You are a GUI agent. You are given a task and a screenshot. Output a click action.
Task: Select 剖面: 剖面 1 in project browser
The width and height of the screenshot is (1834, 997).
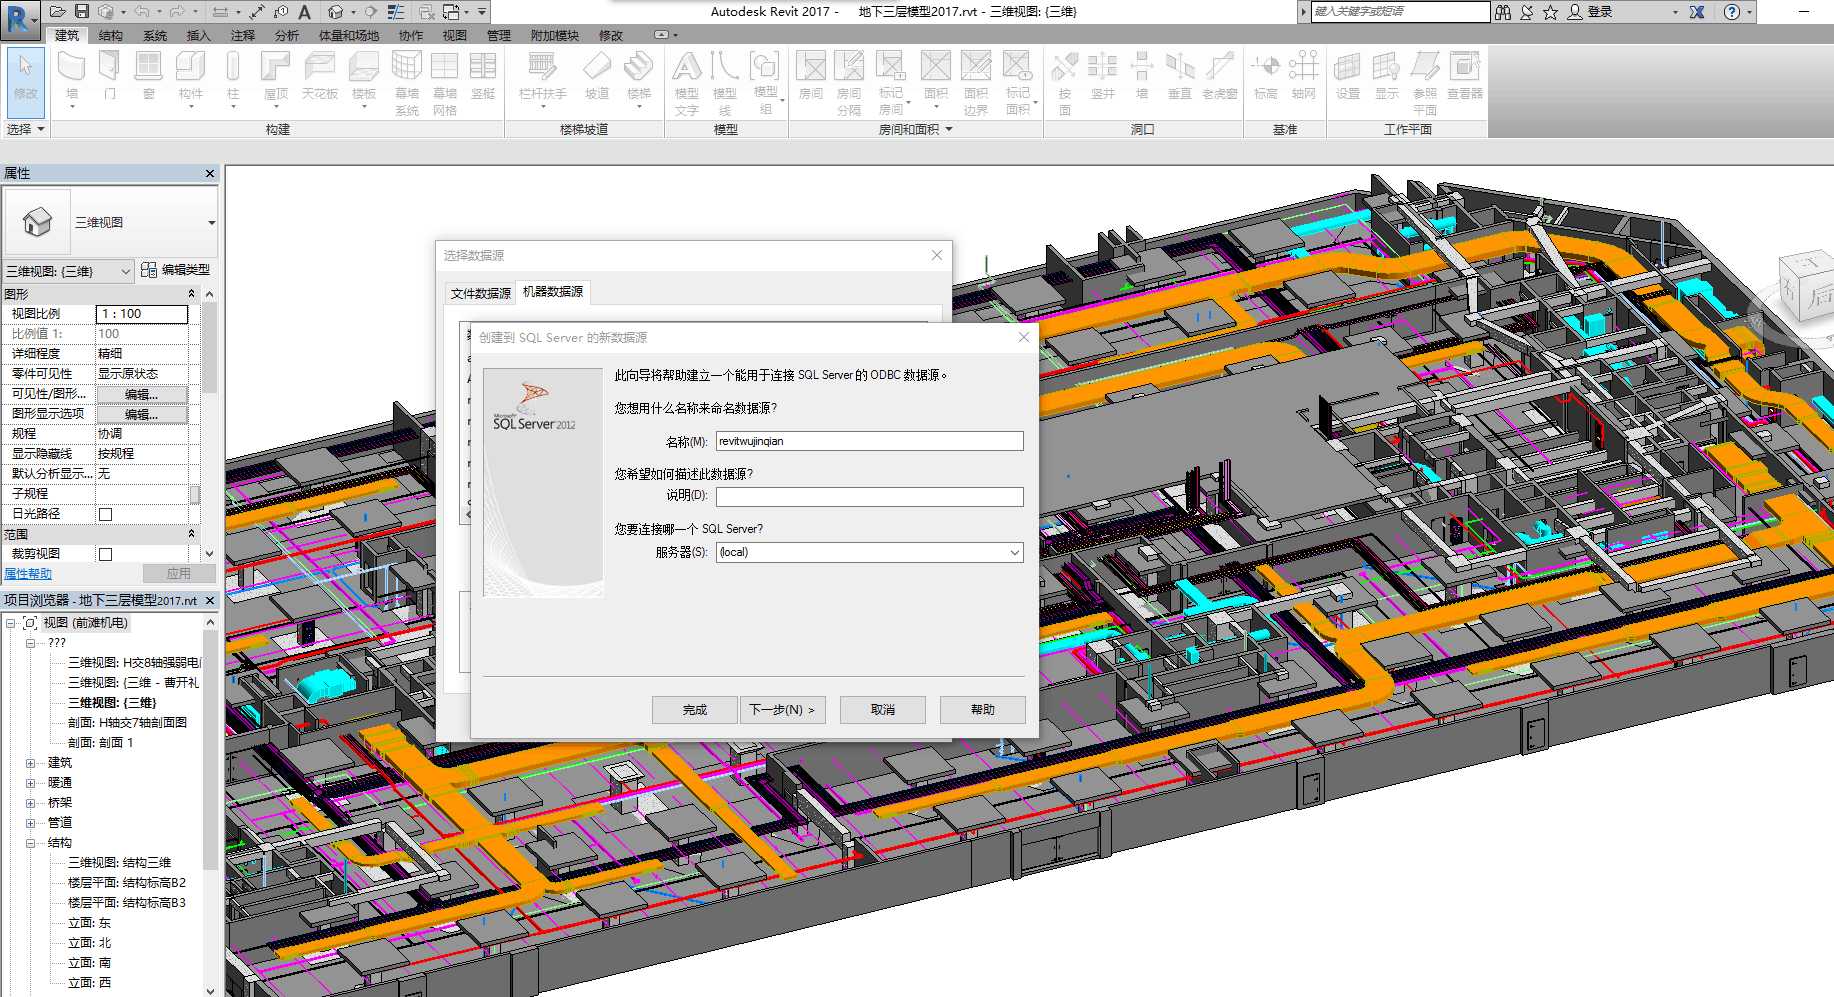(x=100, y=743)
